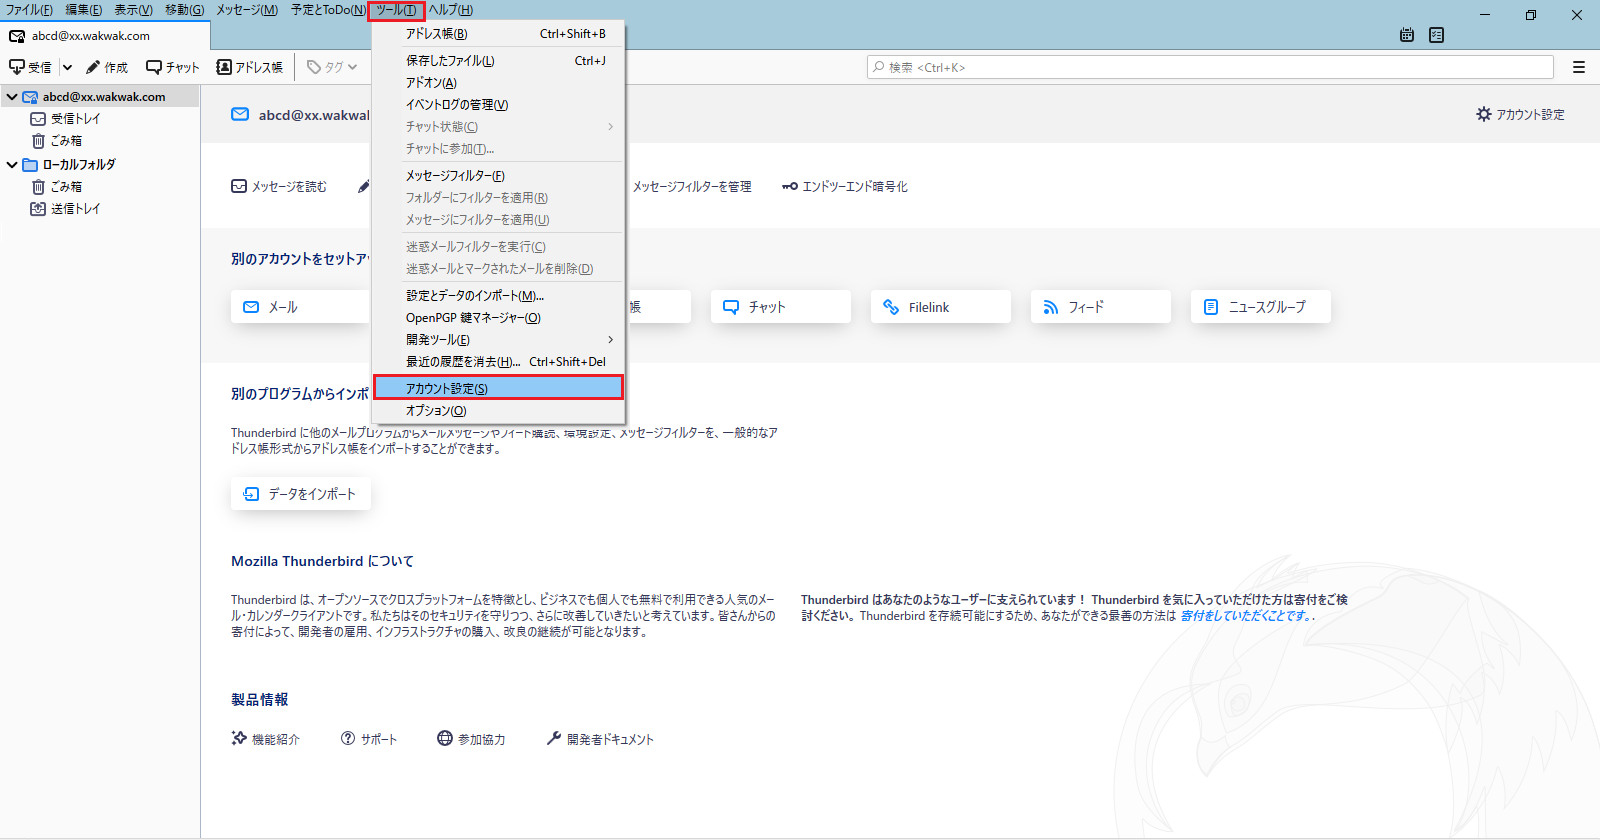Choose イベントログの管理 menu entry
This screenshot has width=1600, height=840.
498,105
